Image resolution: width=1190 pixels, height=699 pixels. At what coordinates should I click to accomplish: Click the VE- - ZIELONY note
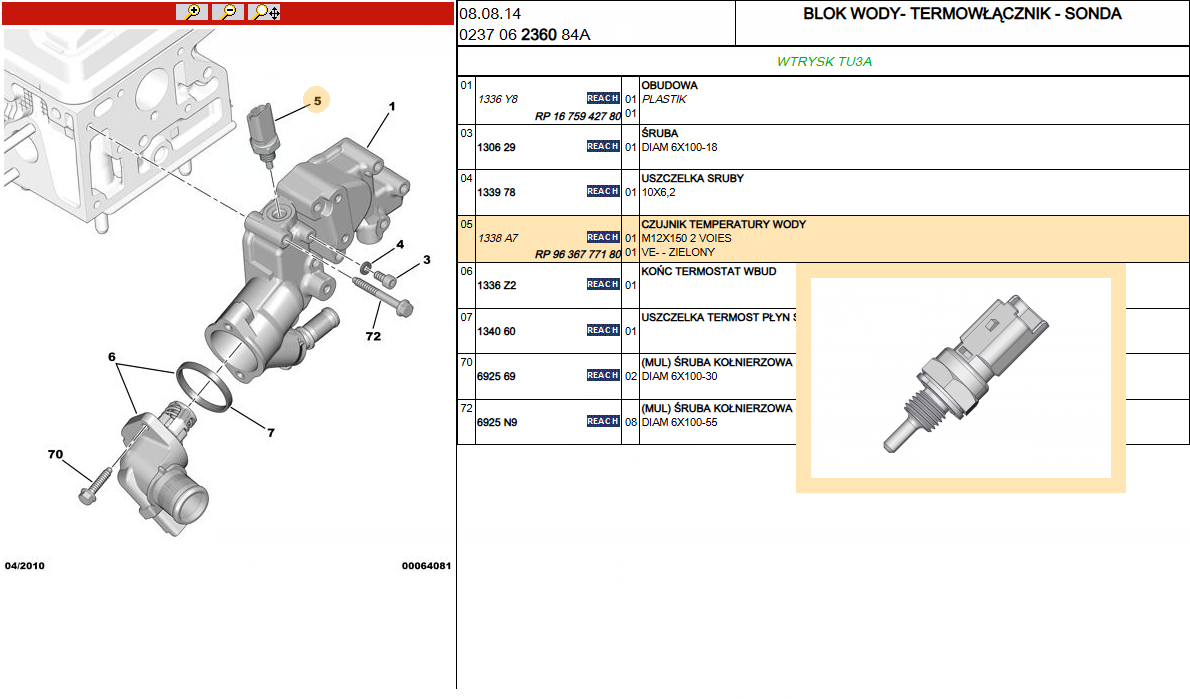tap(678, 252)
